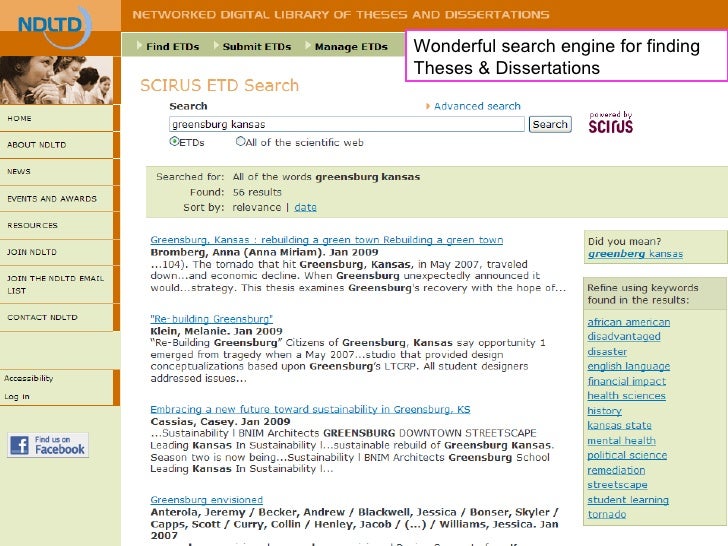The width and height of the screenshot is (728, 546).
Task: Click the NDLTD logo
Action: (54, 27)
